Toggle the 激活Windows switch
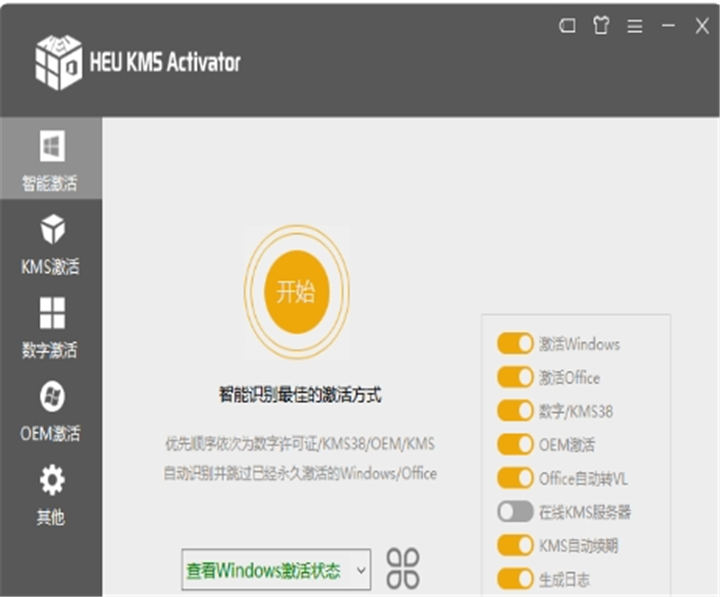This screenshot has height=597, width=720. pos(515,344)
